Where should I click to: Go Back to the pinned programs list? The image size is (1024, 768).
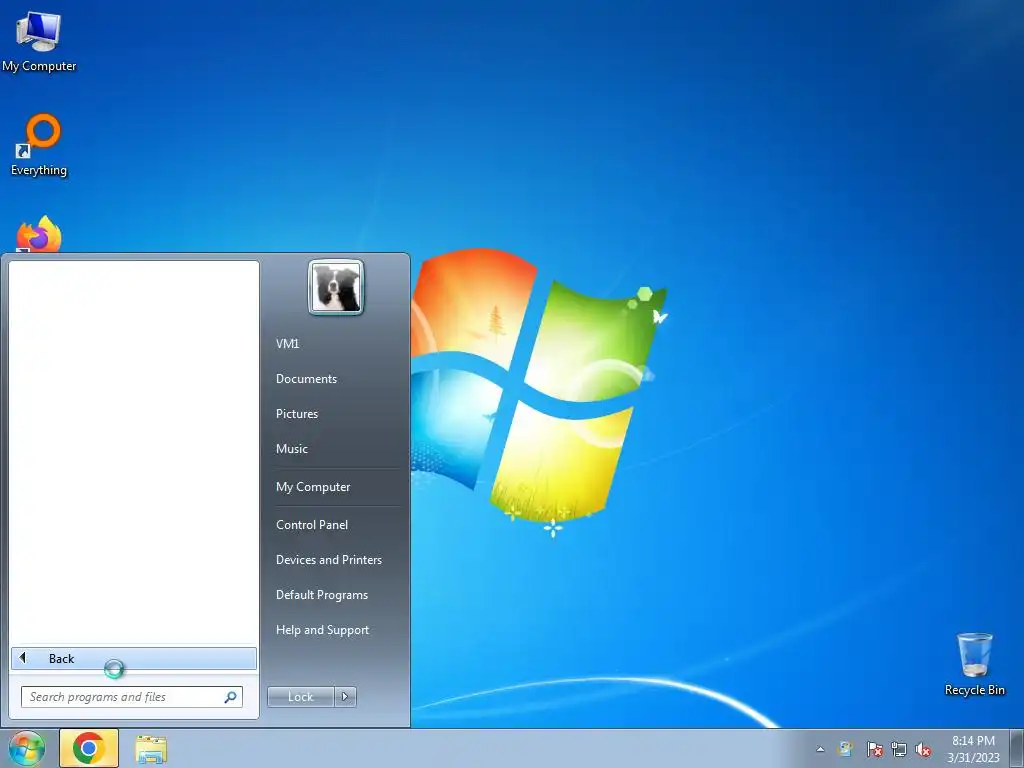click(x=134, y=658)
